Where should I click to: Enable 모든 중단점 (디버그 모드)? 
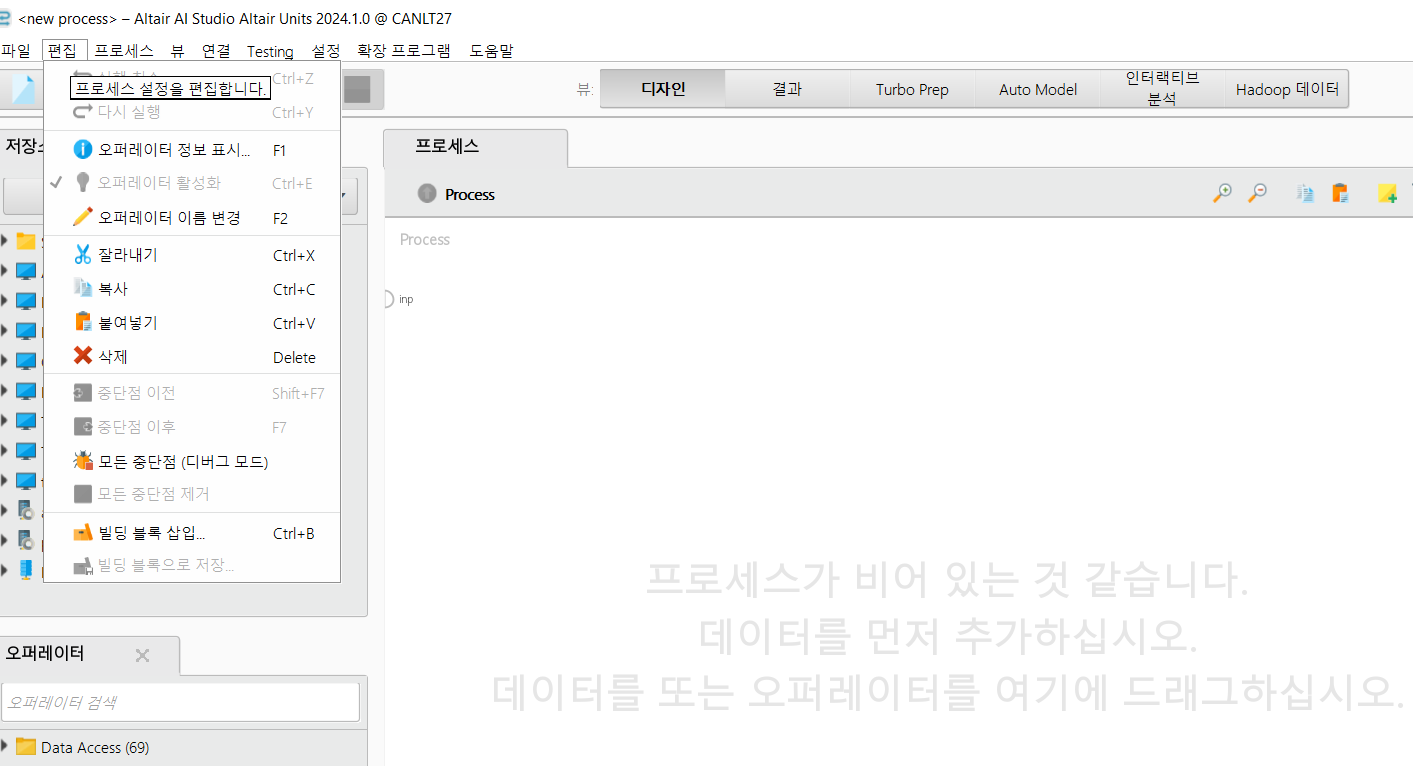tap(183, 461)
